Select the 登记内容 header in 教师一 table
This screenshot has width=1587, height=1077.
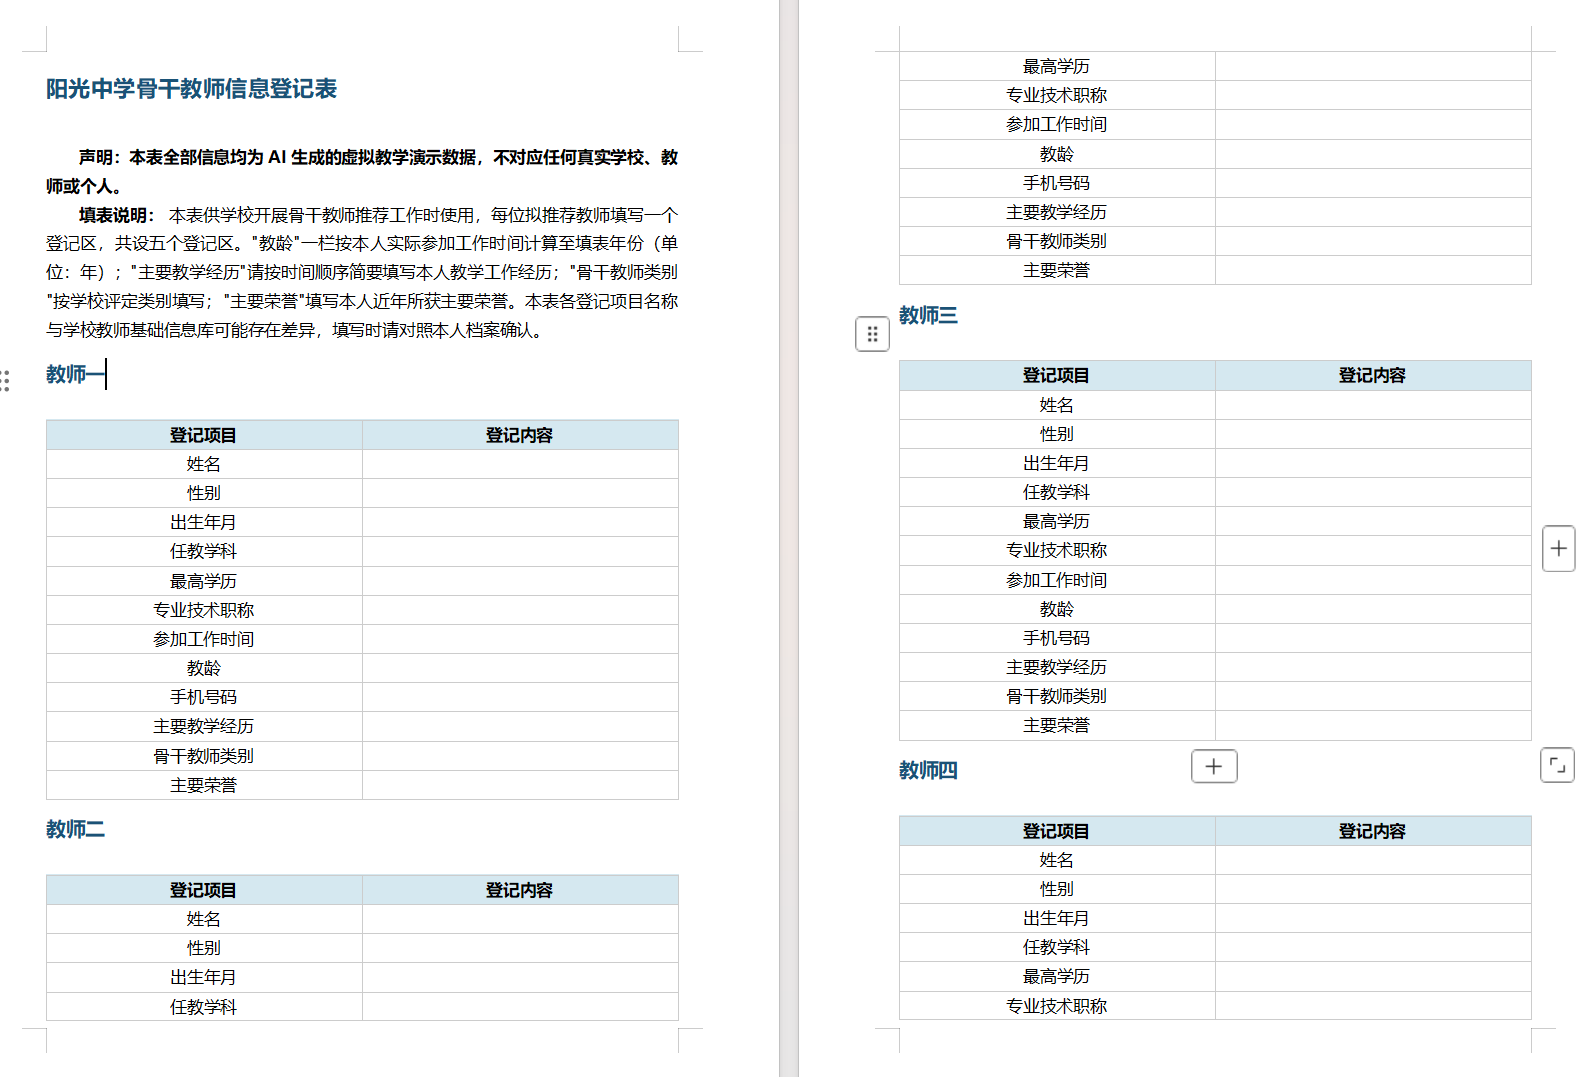tap(519, 435)
